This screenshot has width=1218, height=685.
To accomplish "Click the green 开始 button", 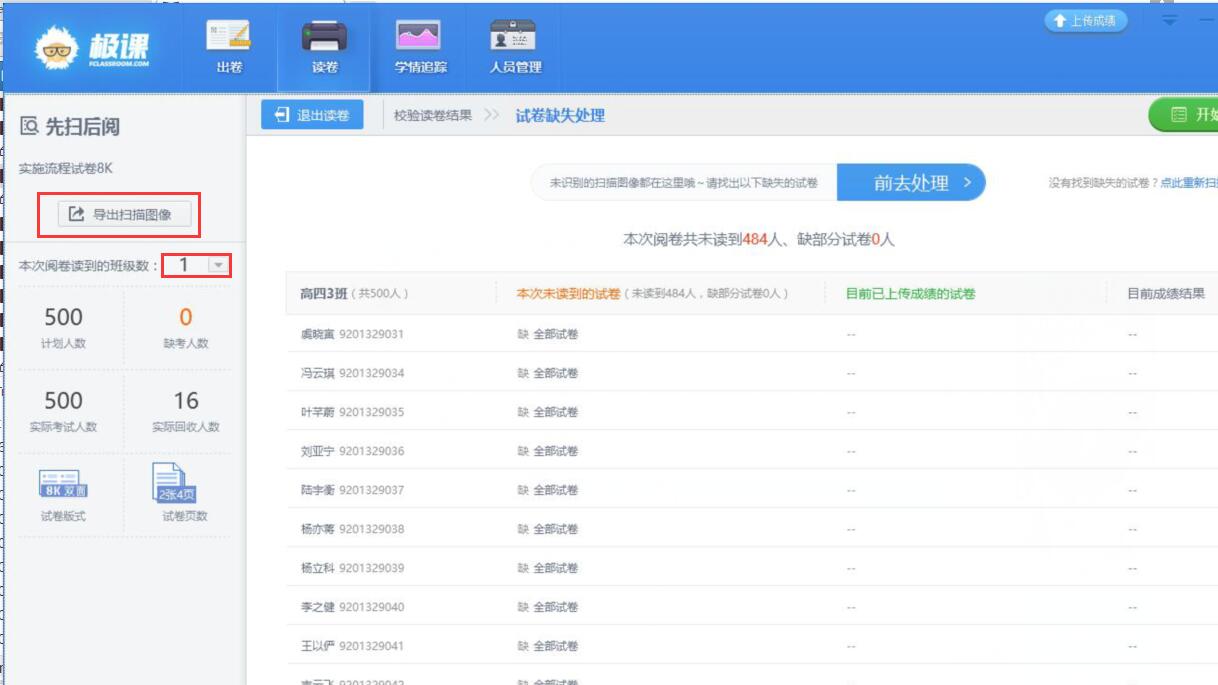I will (x=1183, y=115).
